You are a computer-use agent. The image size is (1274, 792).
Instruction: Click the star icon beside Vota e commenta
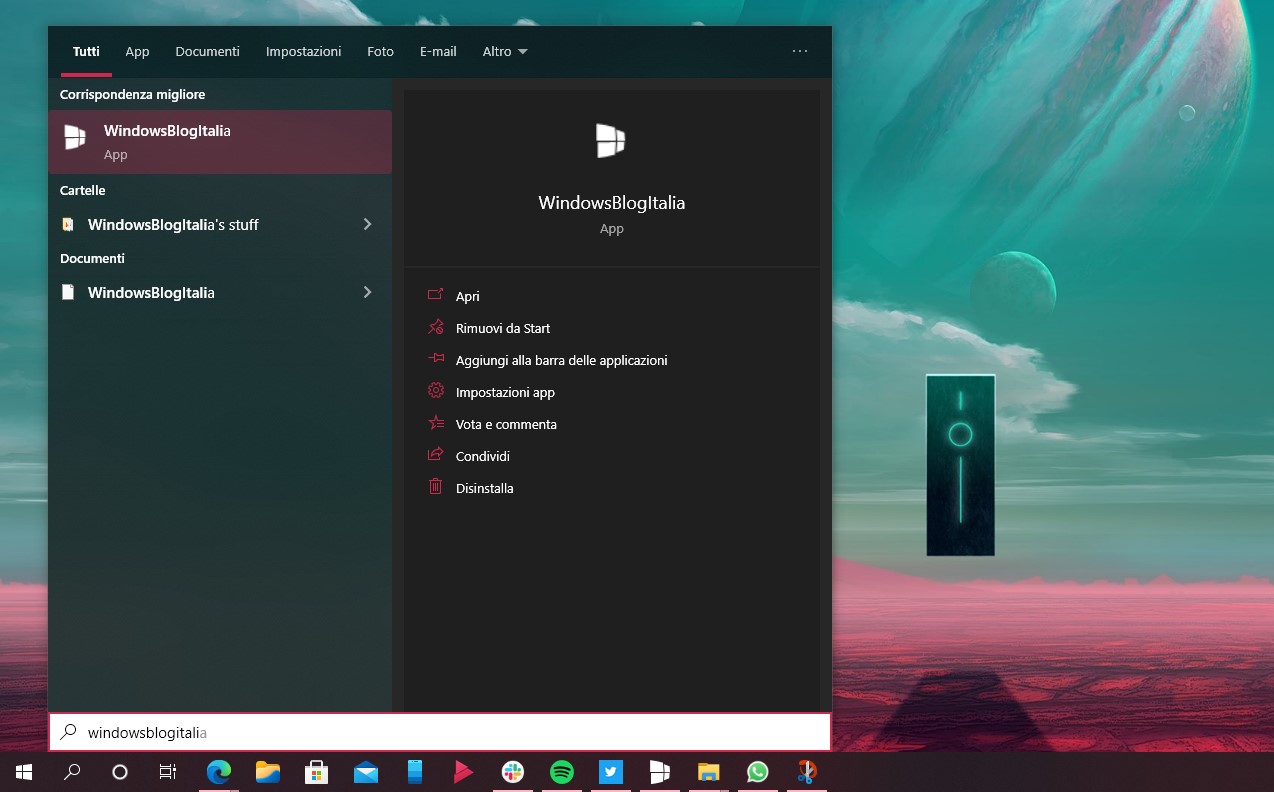point(435,423)
